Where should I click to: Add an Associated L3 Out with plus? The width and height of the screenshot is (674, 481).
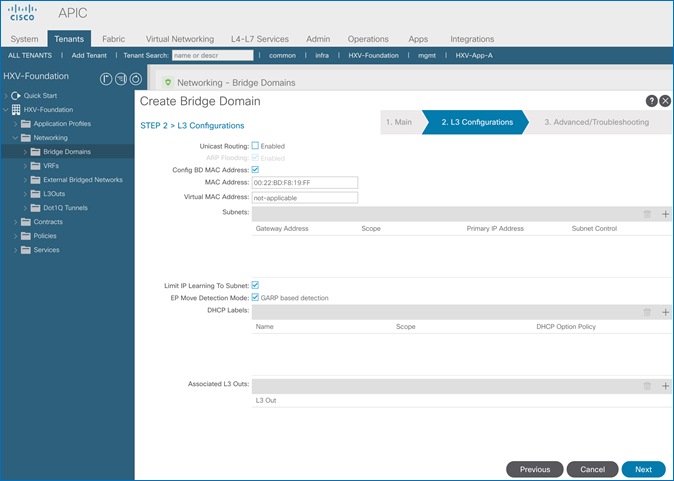tap(665, 386)
